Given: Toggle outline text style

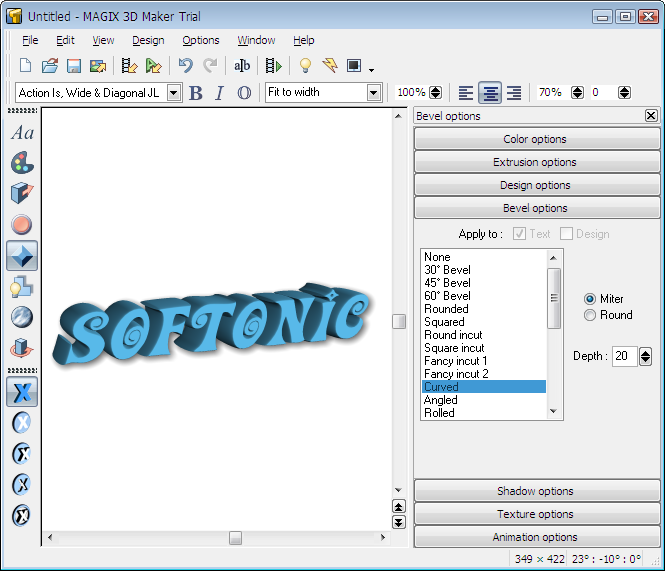Looking at the screenshot, I should tap(244, 92).
